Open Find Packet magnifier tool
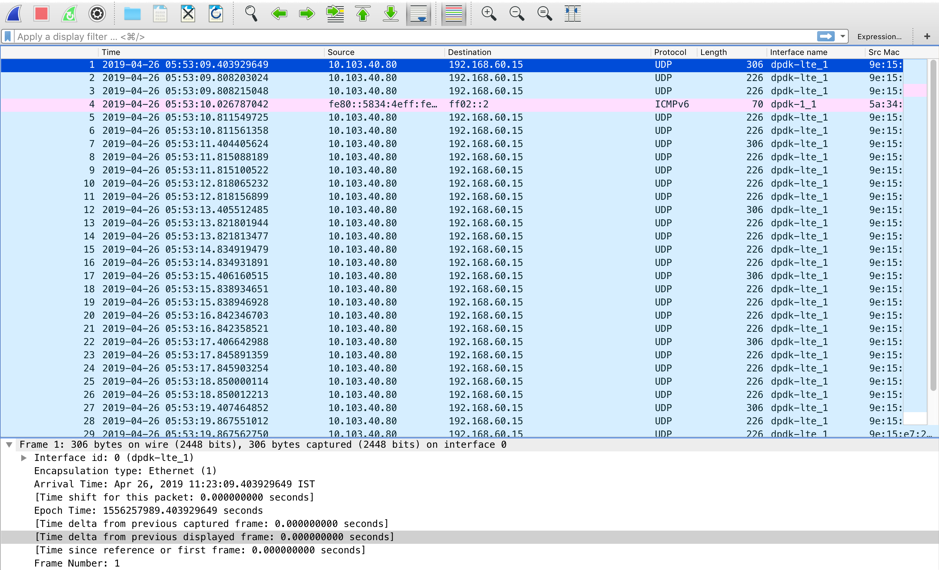 pos(251,13)
